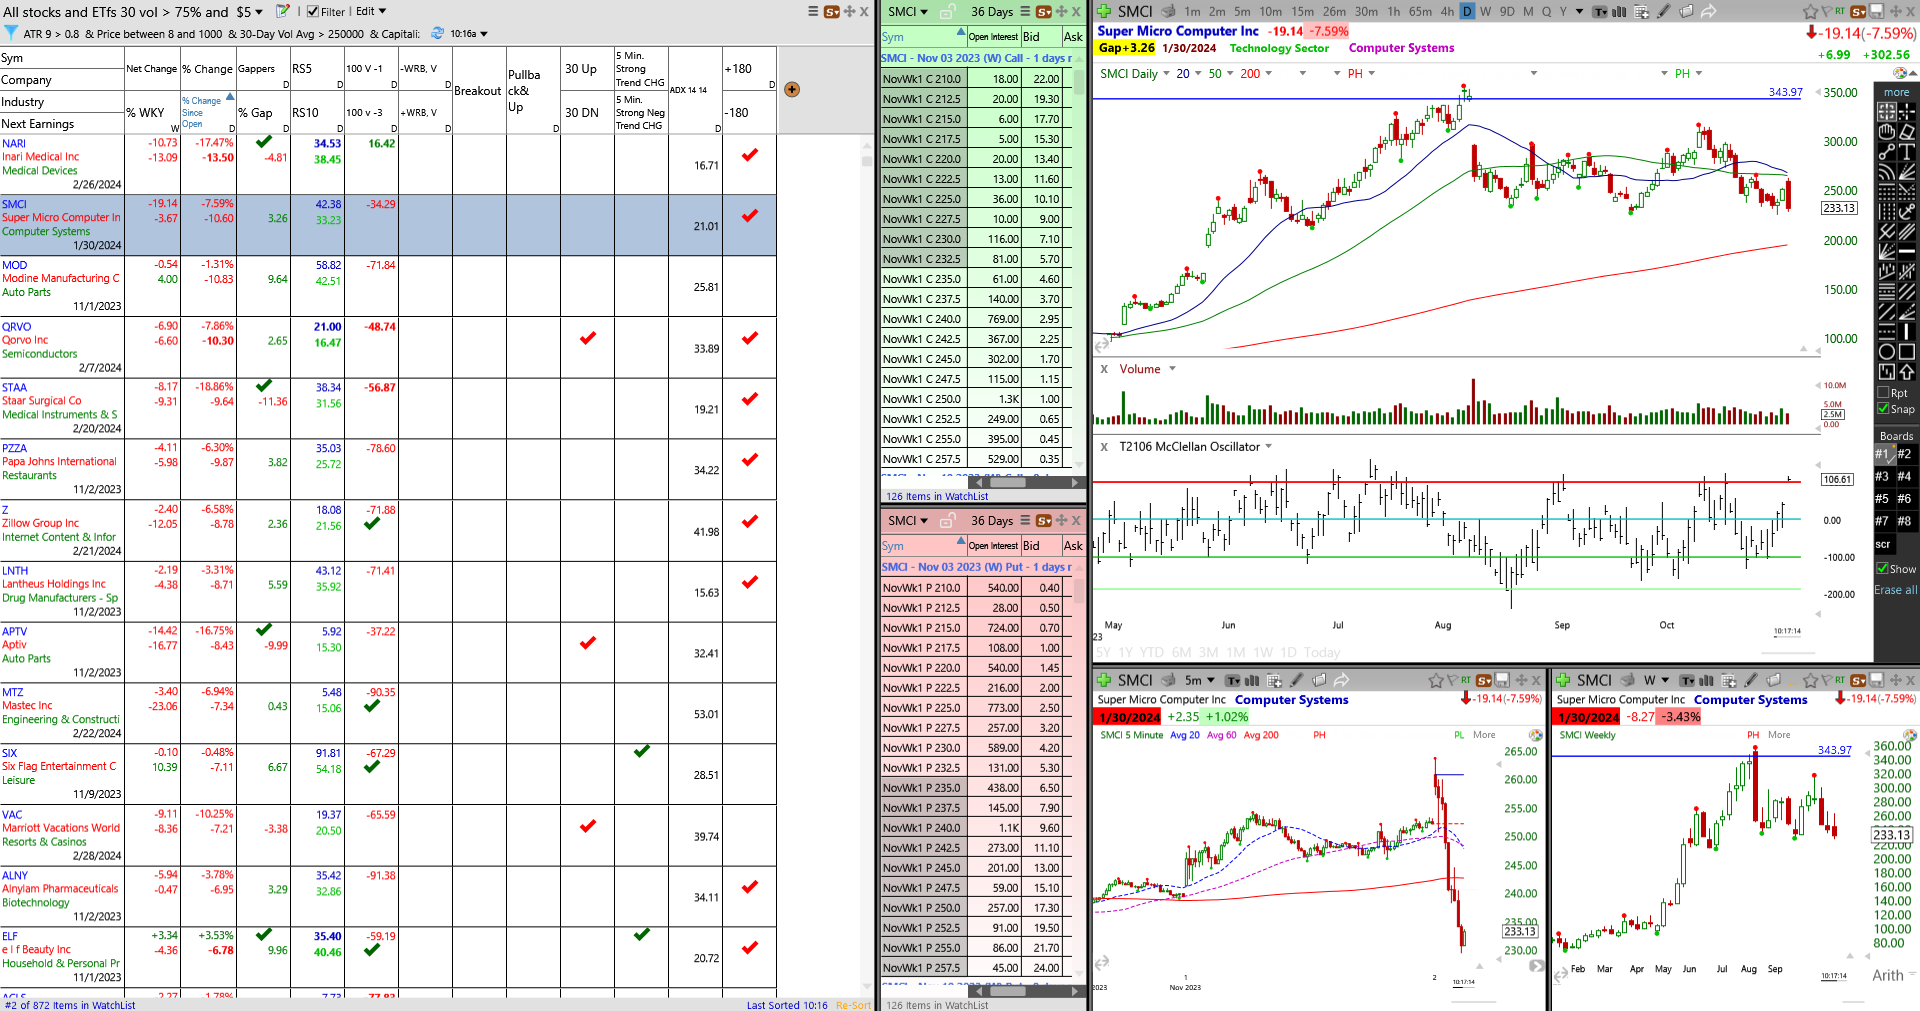
Task: Click the refresh scan icon next to 10:16a
Action: coord(437,33)
